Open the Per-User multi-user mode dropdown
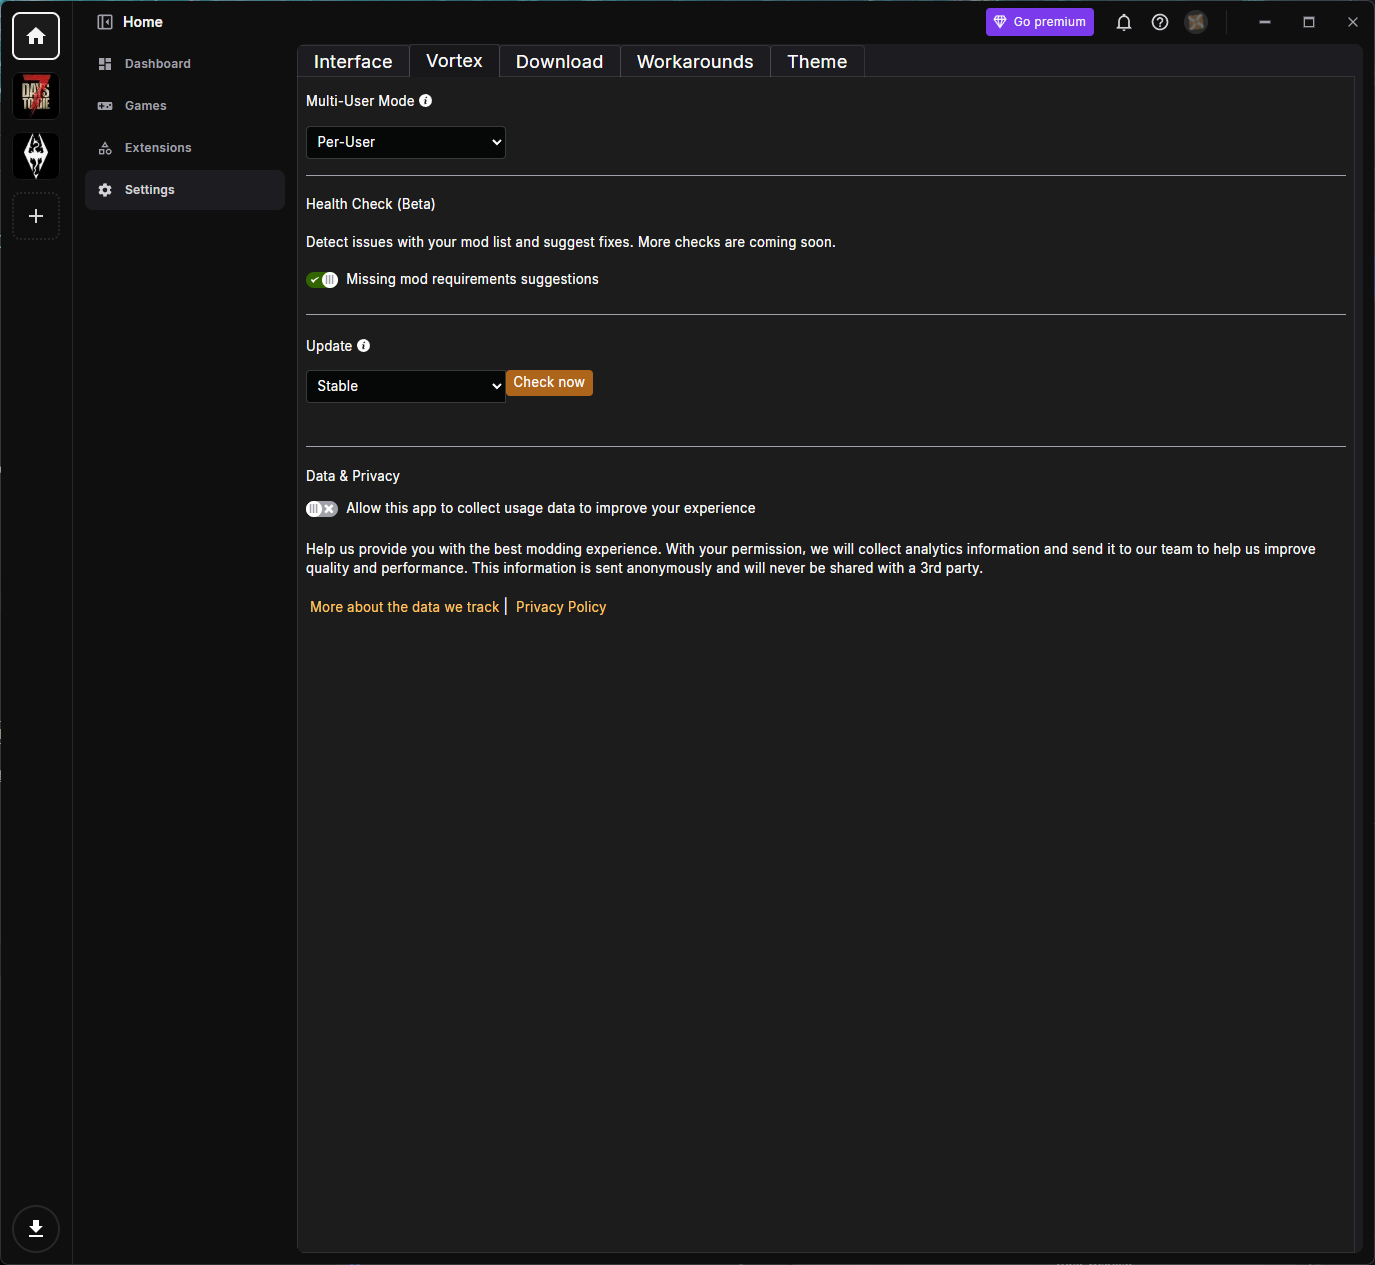The image size is (1375, 1265). [x=406, y=142]
